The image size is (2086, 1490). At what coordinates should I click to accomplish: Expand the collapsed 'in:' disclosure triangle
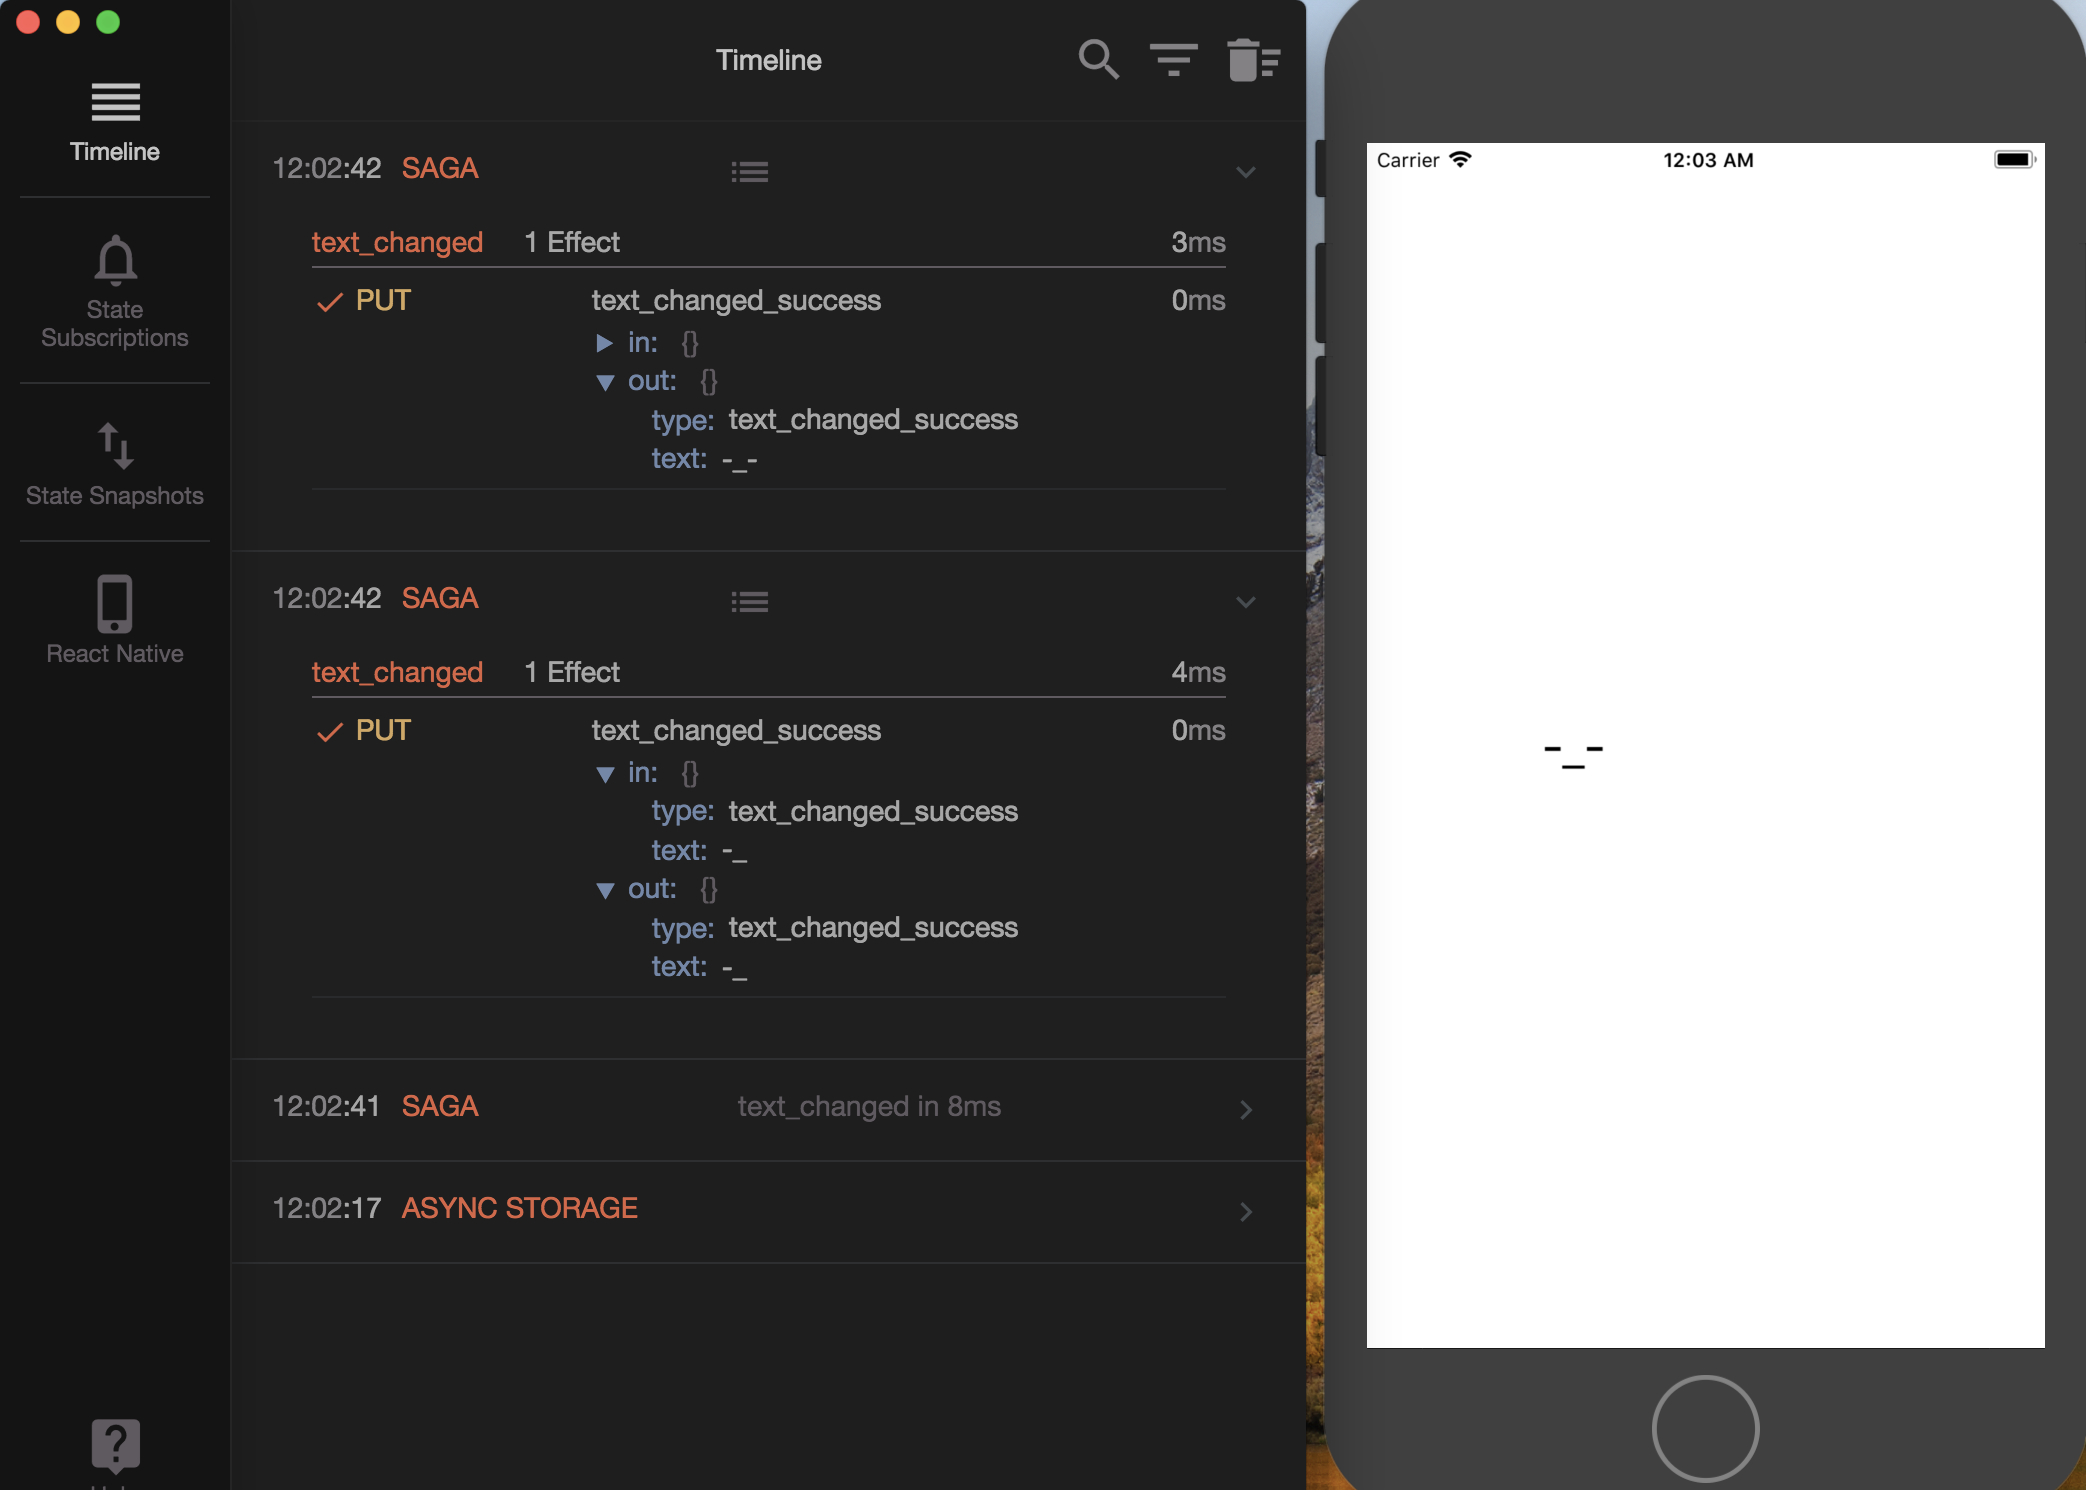pos(606,343)
